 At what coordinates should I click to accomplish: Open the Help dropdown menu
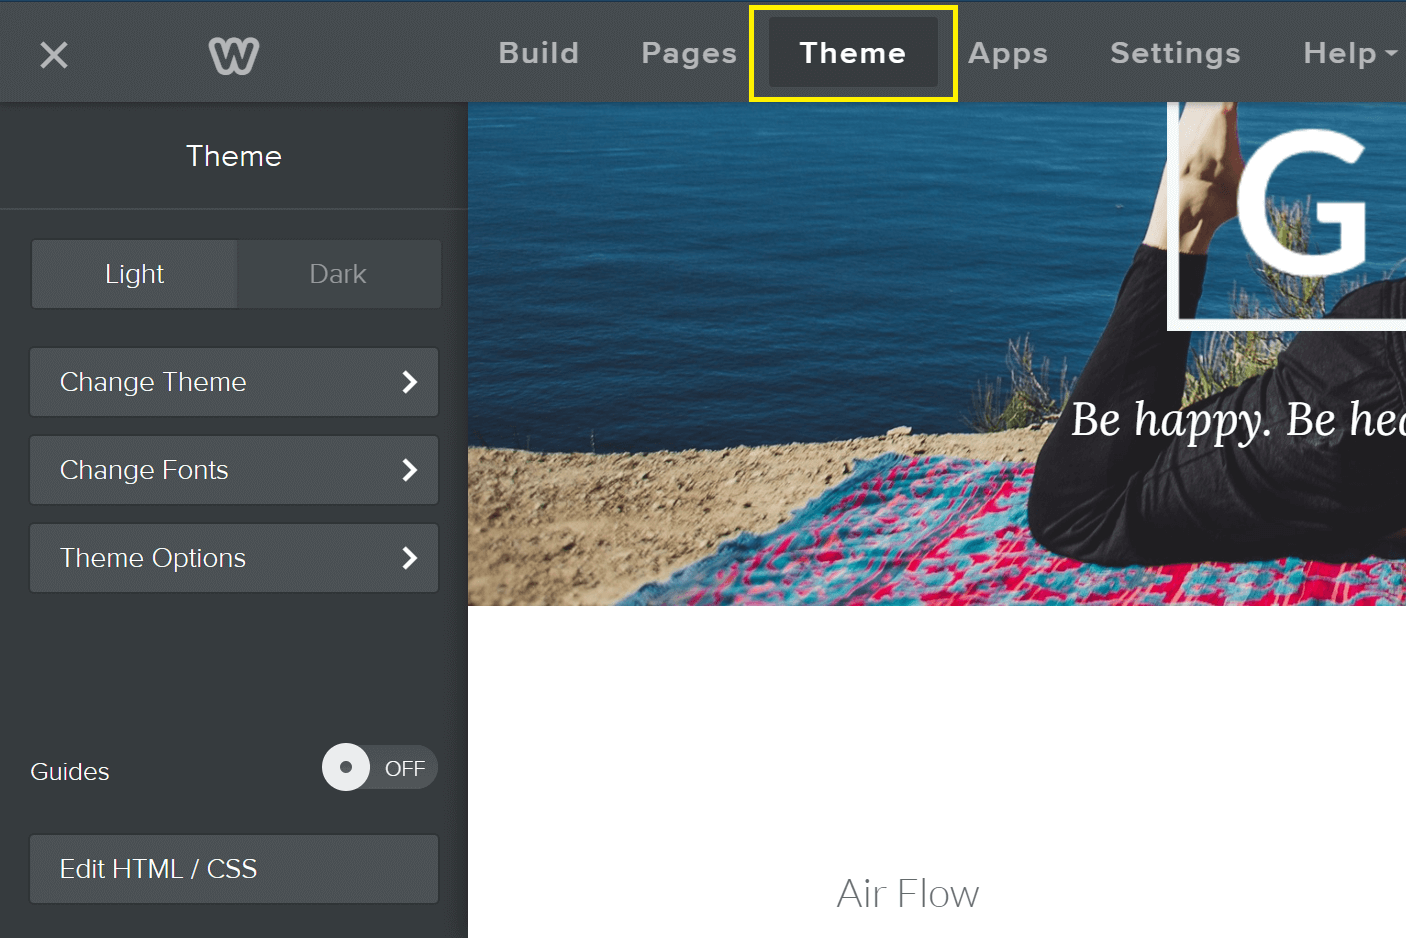click(1350, 53)
